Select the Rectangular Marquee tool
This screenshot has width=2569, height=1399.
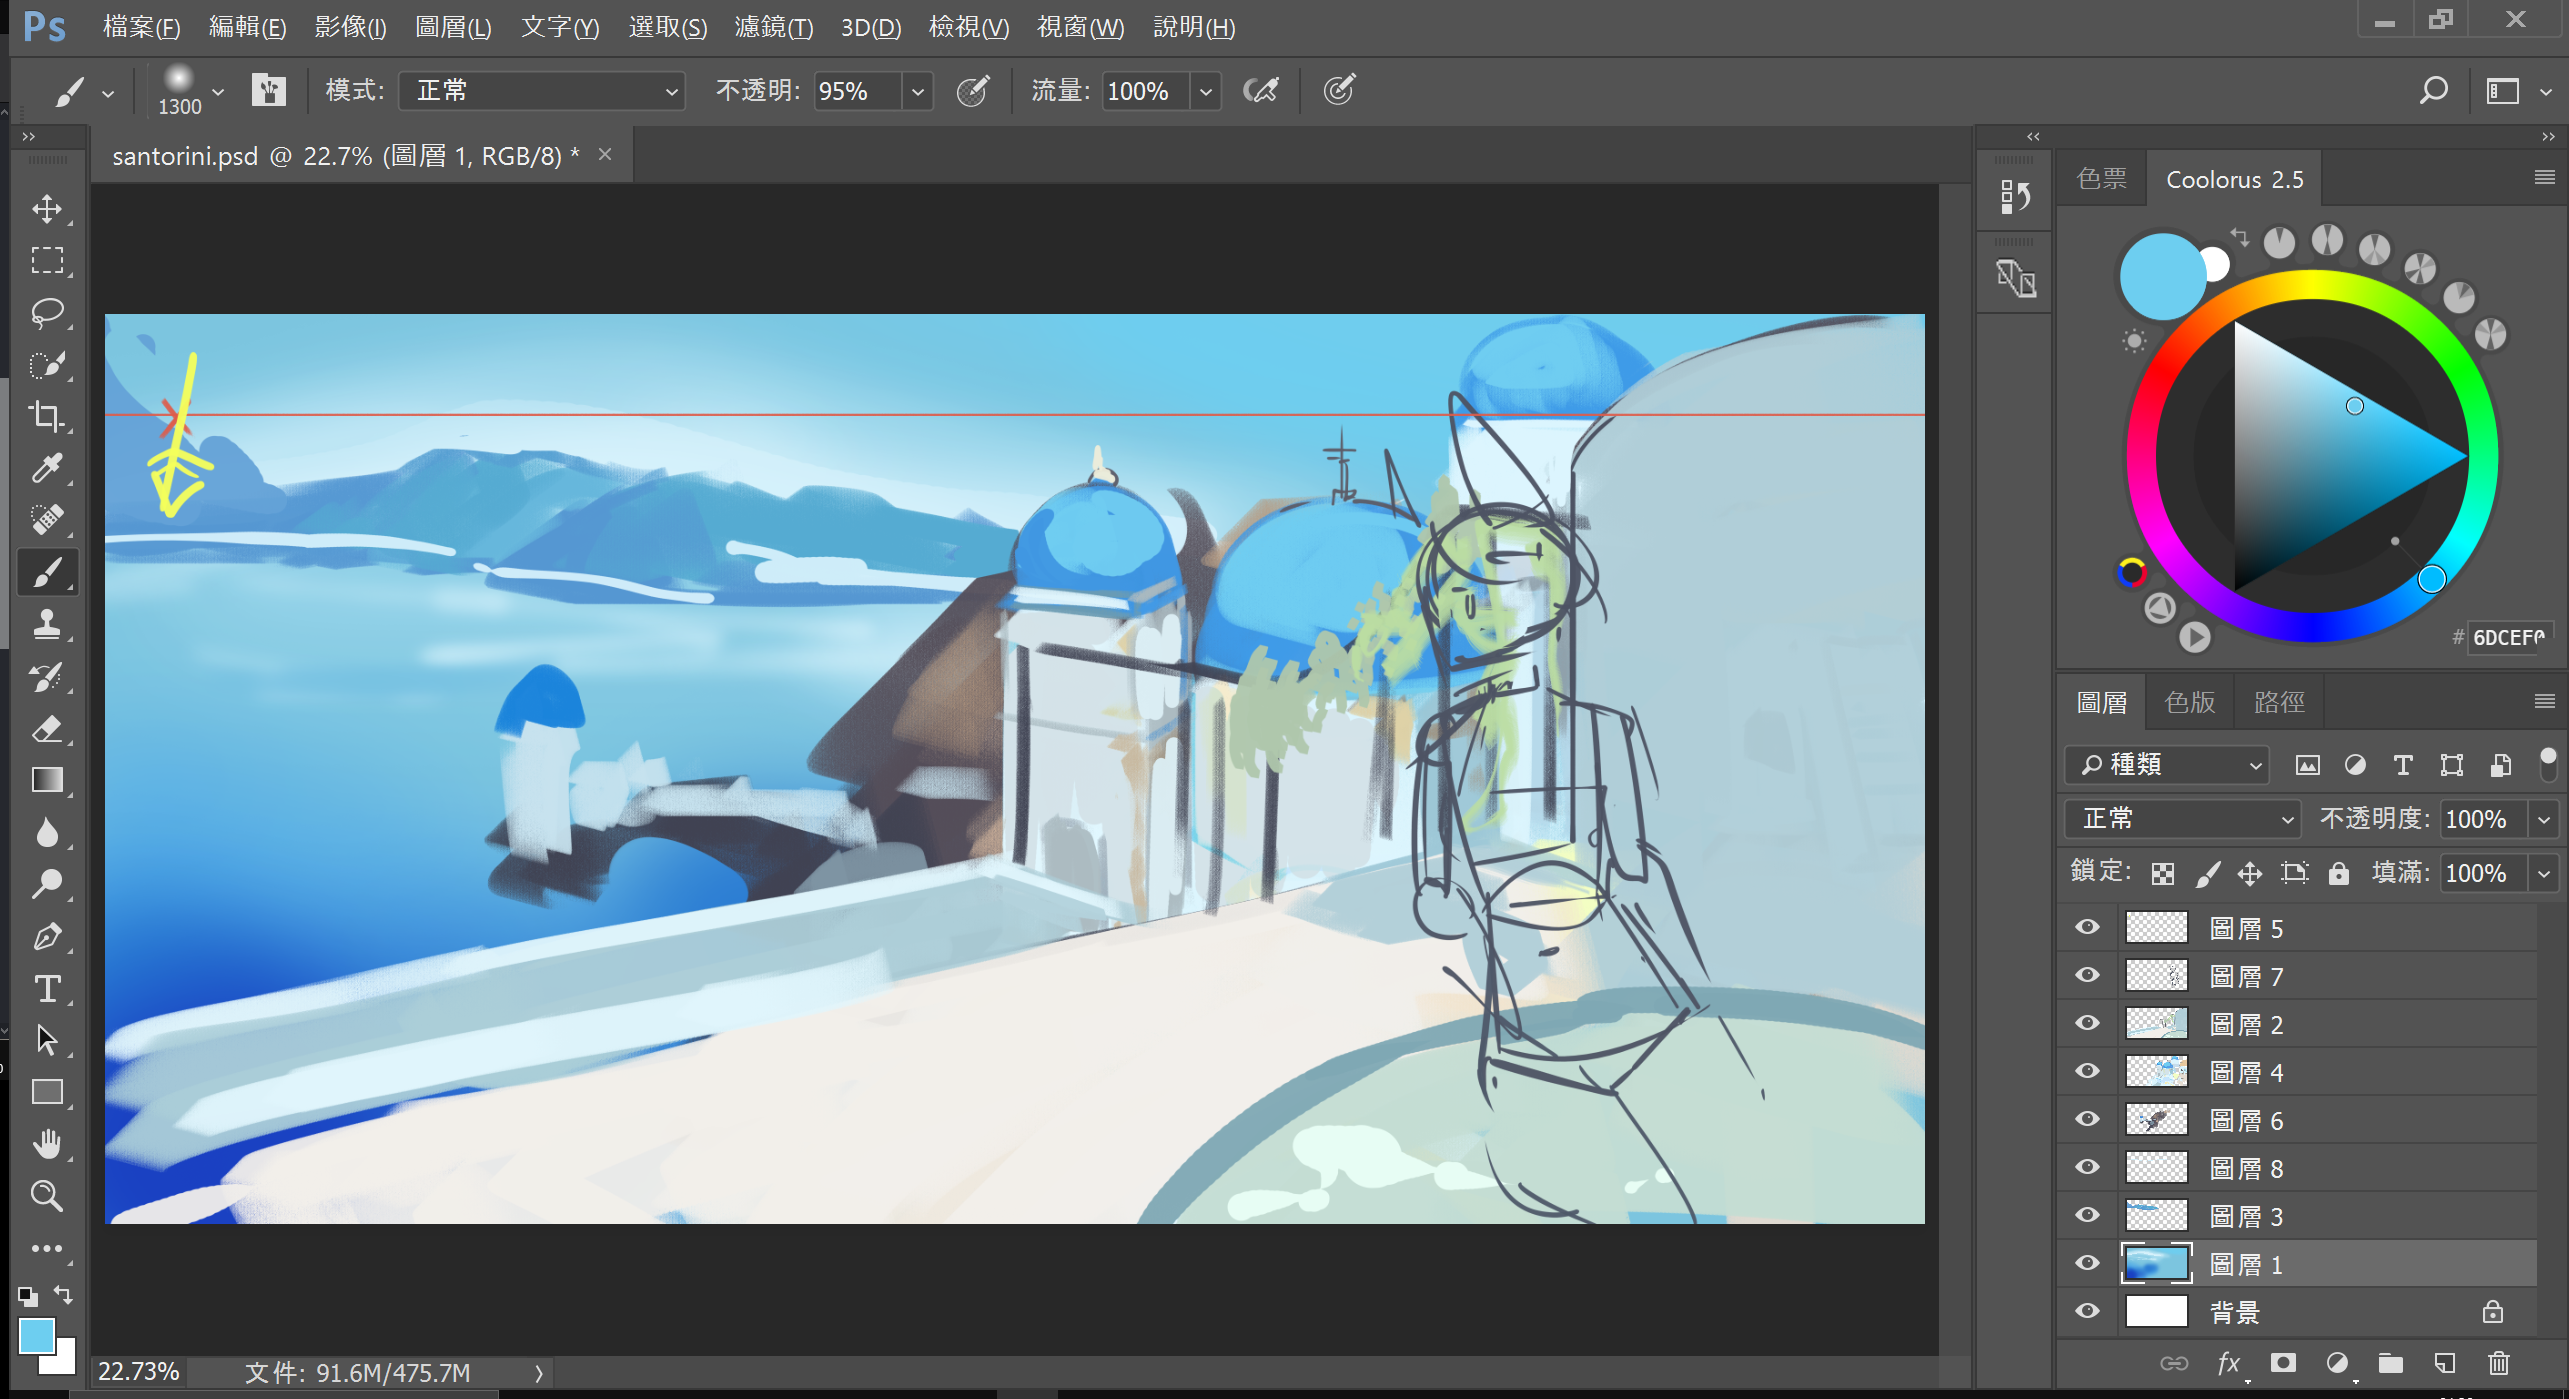coord(47,261)
